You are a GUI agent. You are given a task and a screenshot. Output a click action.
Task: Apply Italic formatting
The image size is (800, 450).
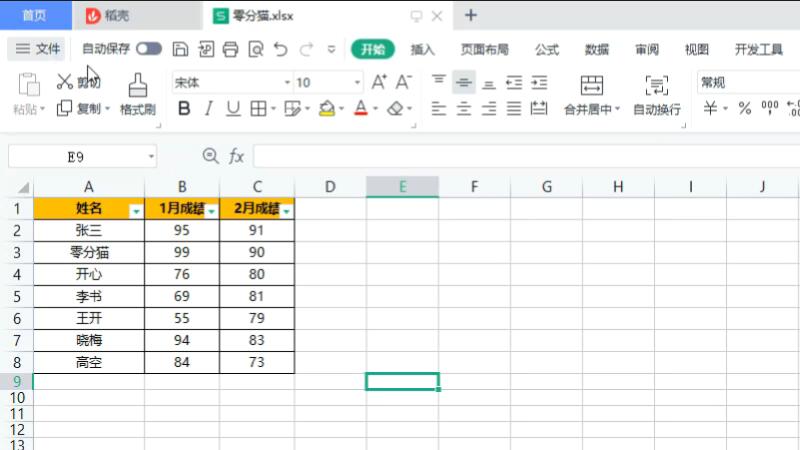(x=209, y=109)
